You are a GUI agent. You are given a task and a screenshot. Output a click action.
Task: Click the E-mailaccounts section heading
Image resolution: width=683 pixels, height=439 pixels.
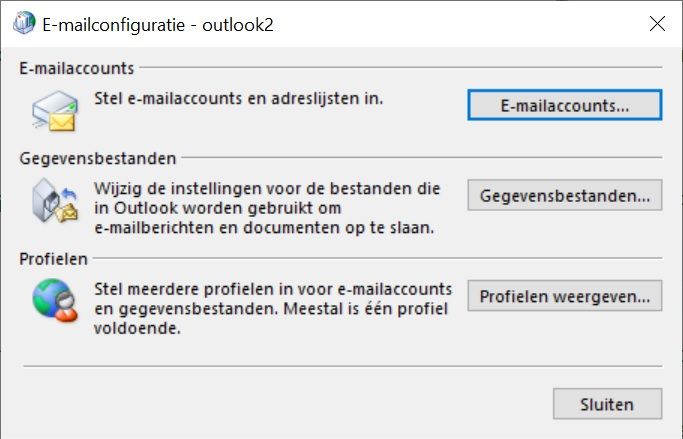77,68
